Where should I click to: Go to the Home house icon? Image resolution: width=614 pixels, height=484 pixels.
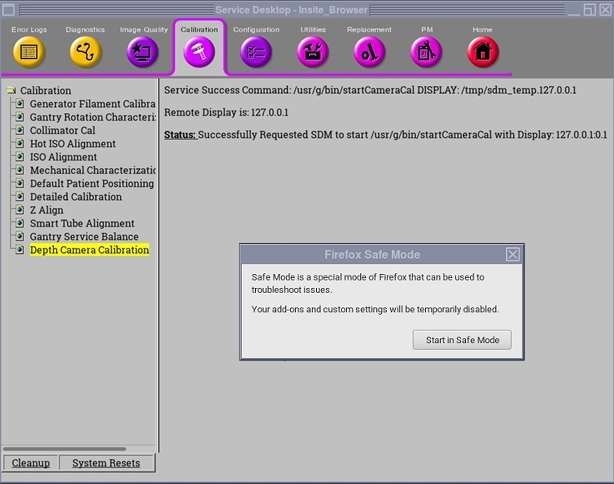[483, 51]
